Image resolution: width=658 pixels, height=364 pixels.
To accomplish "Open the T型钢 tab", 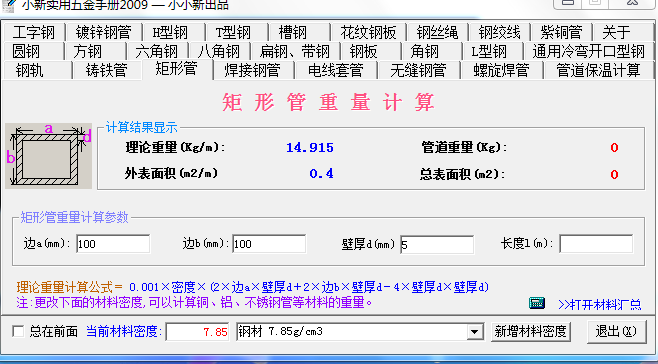I will (236, 32).
